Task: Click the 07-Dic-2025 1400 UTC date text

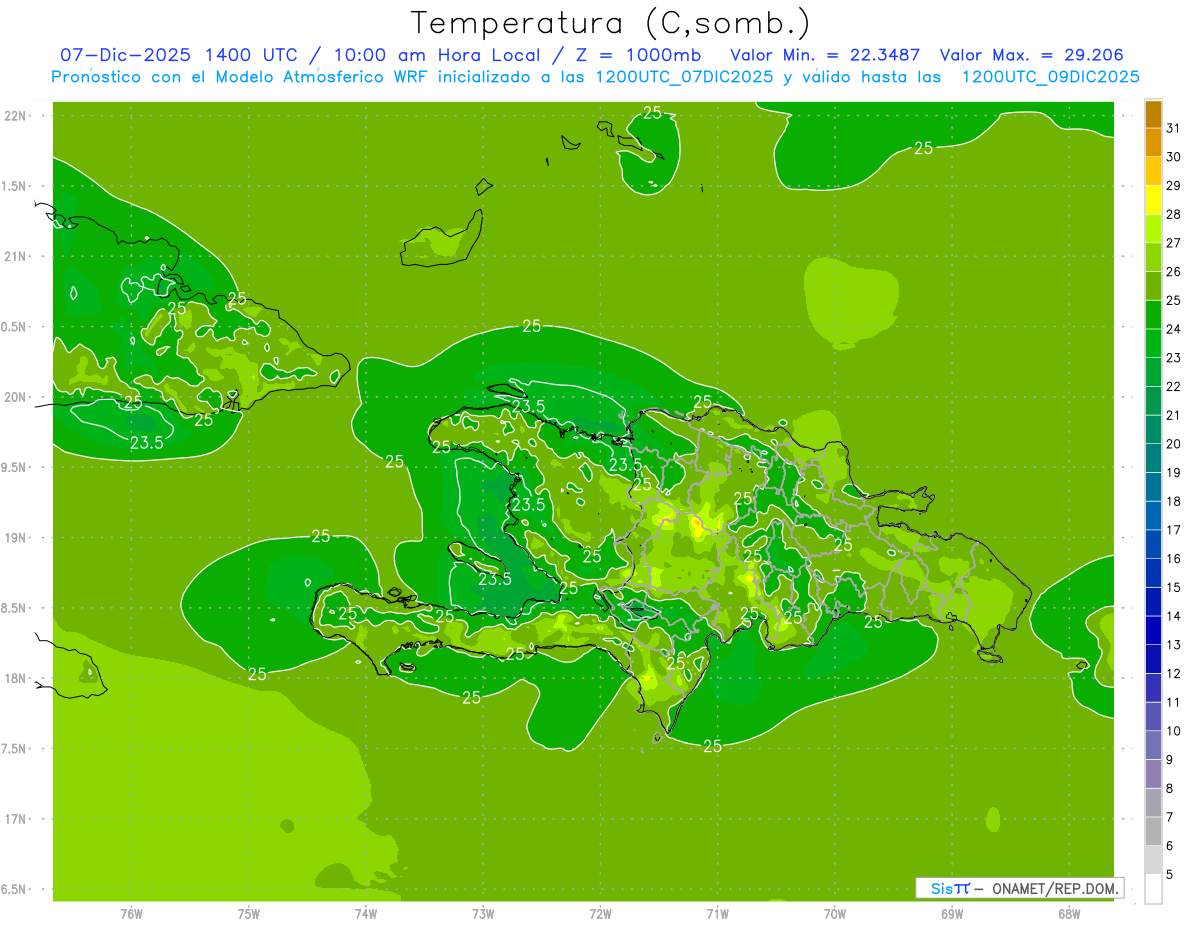Action: coord(175,55)
